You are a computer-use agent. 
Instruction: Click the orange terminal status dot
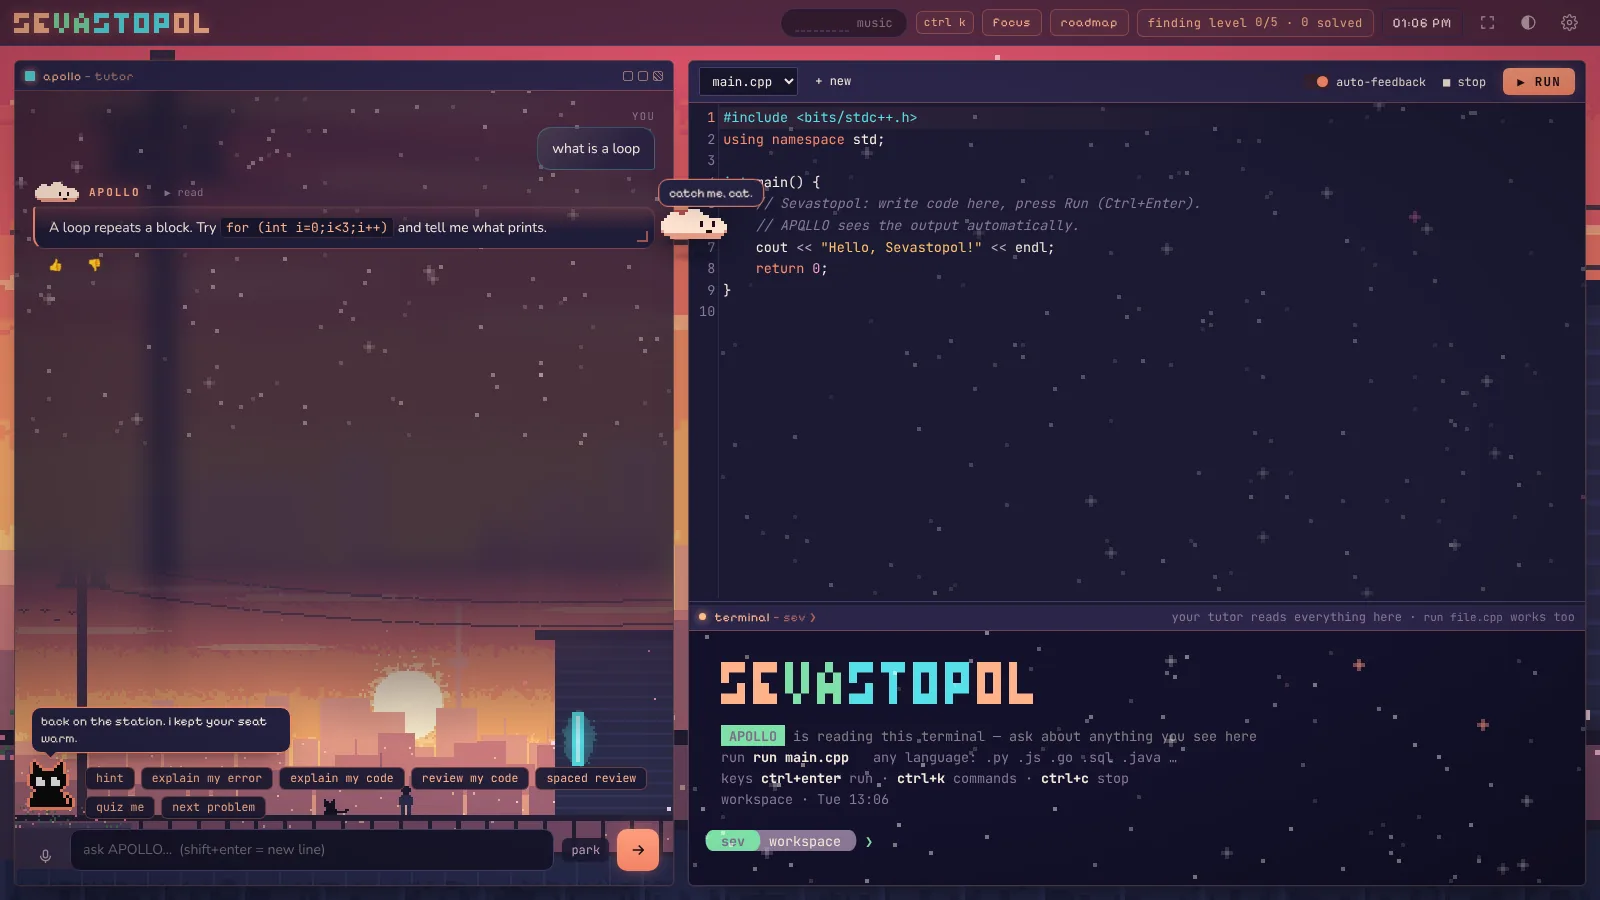[703, 617]
